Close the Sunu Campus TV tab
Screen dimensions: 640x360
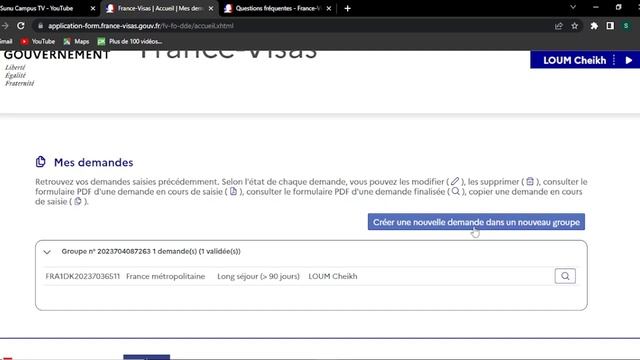pos(93,8)
